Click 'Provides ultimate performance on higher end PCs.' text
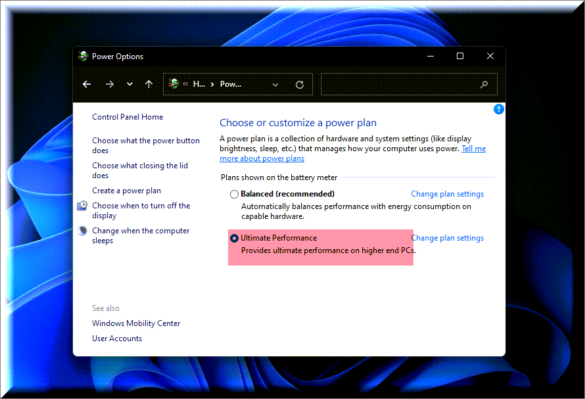The width and height of the screenshot is (585, 399). (328, 250)
